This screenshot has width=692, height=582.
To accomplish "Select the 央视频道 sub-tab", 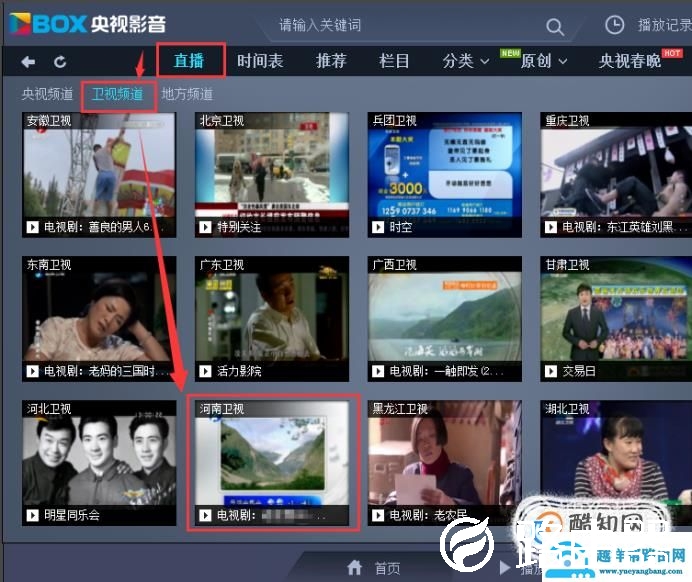I will pos(47,94).
